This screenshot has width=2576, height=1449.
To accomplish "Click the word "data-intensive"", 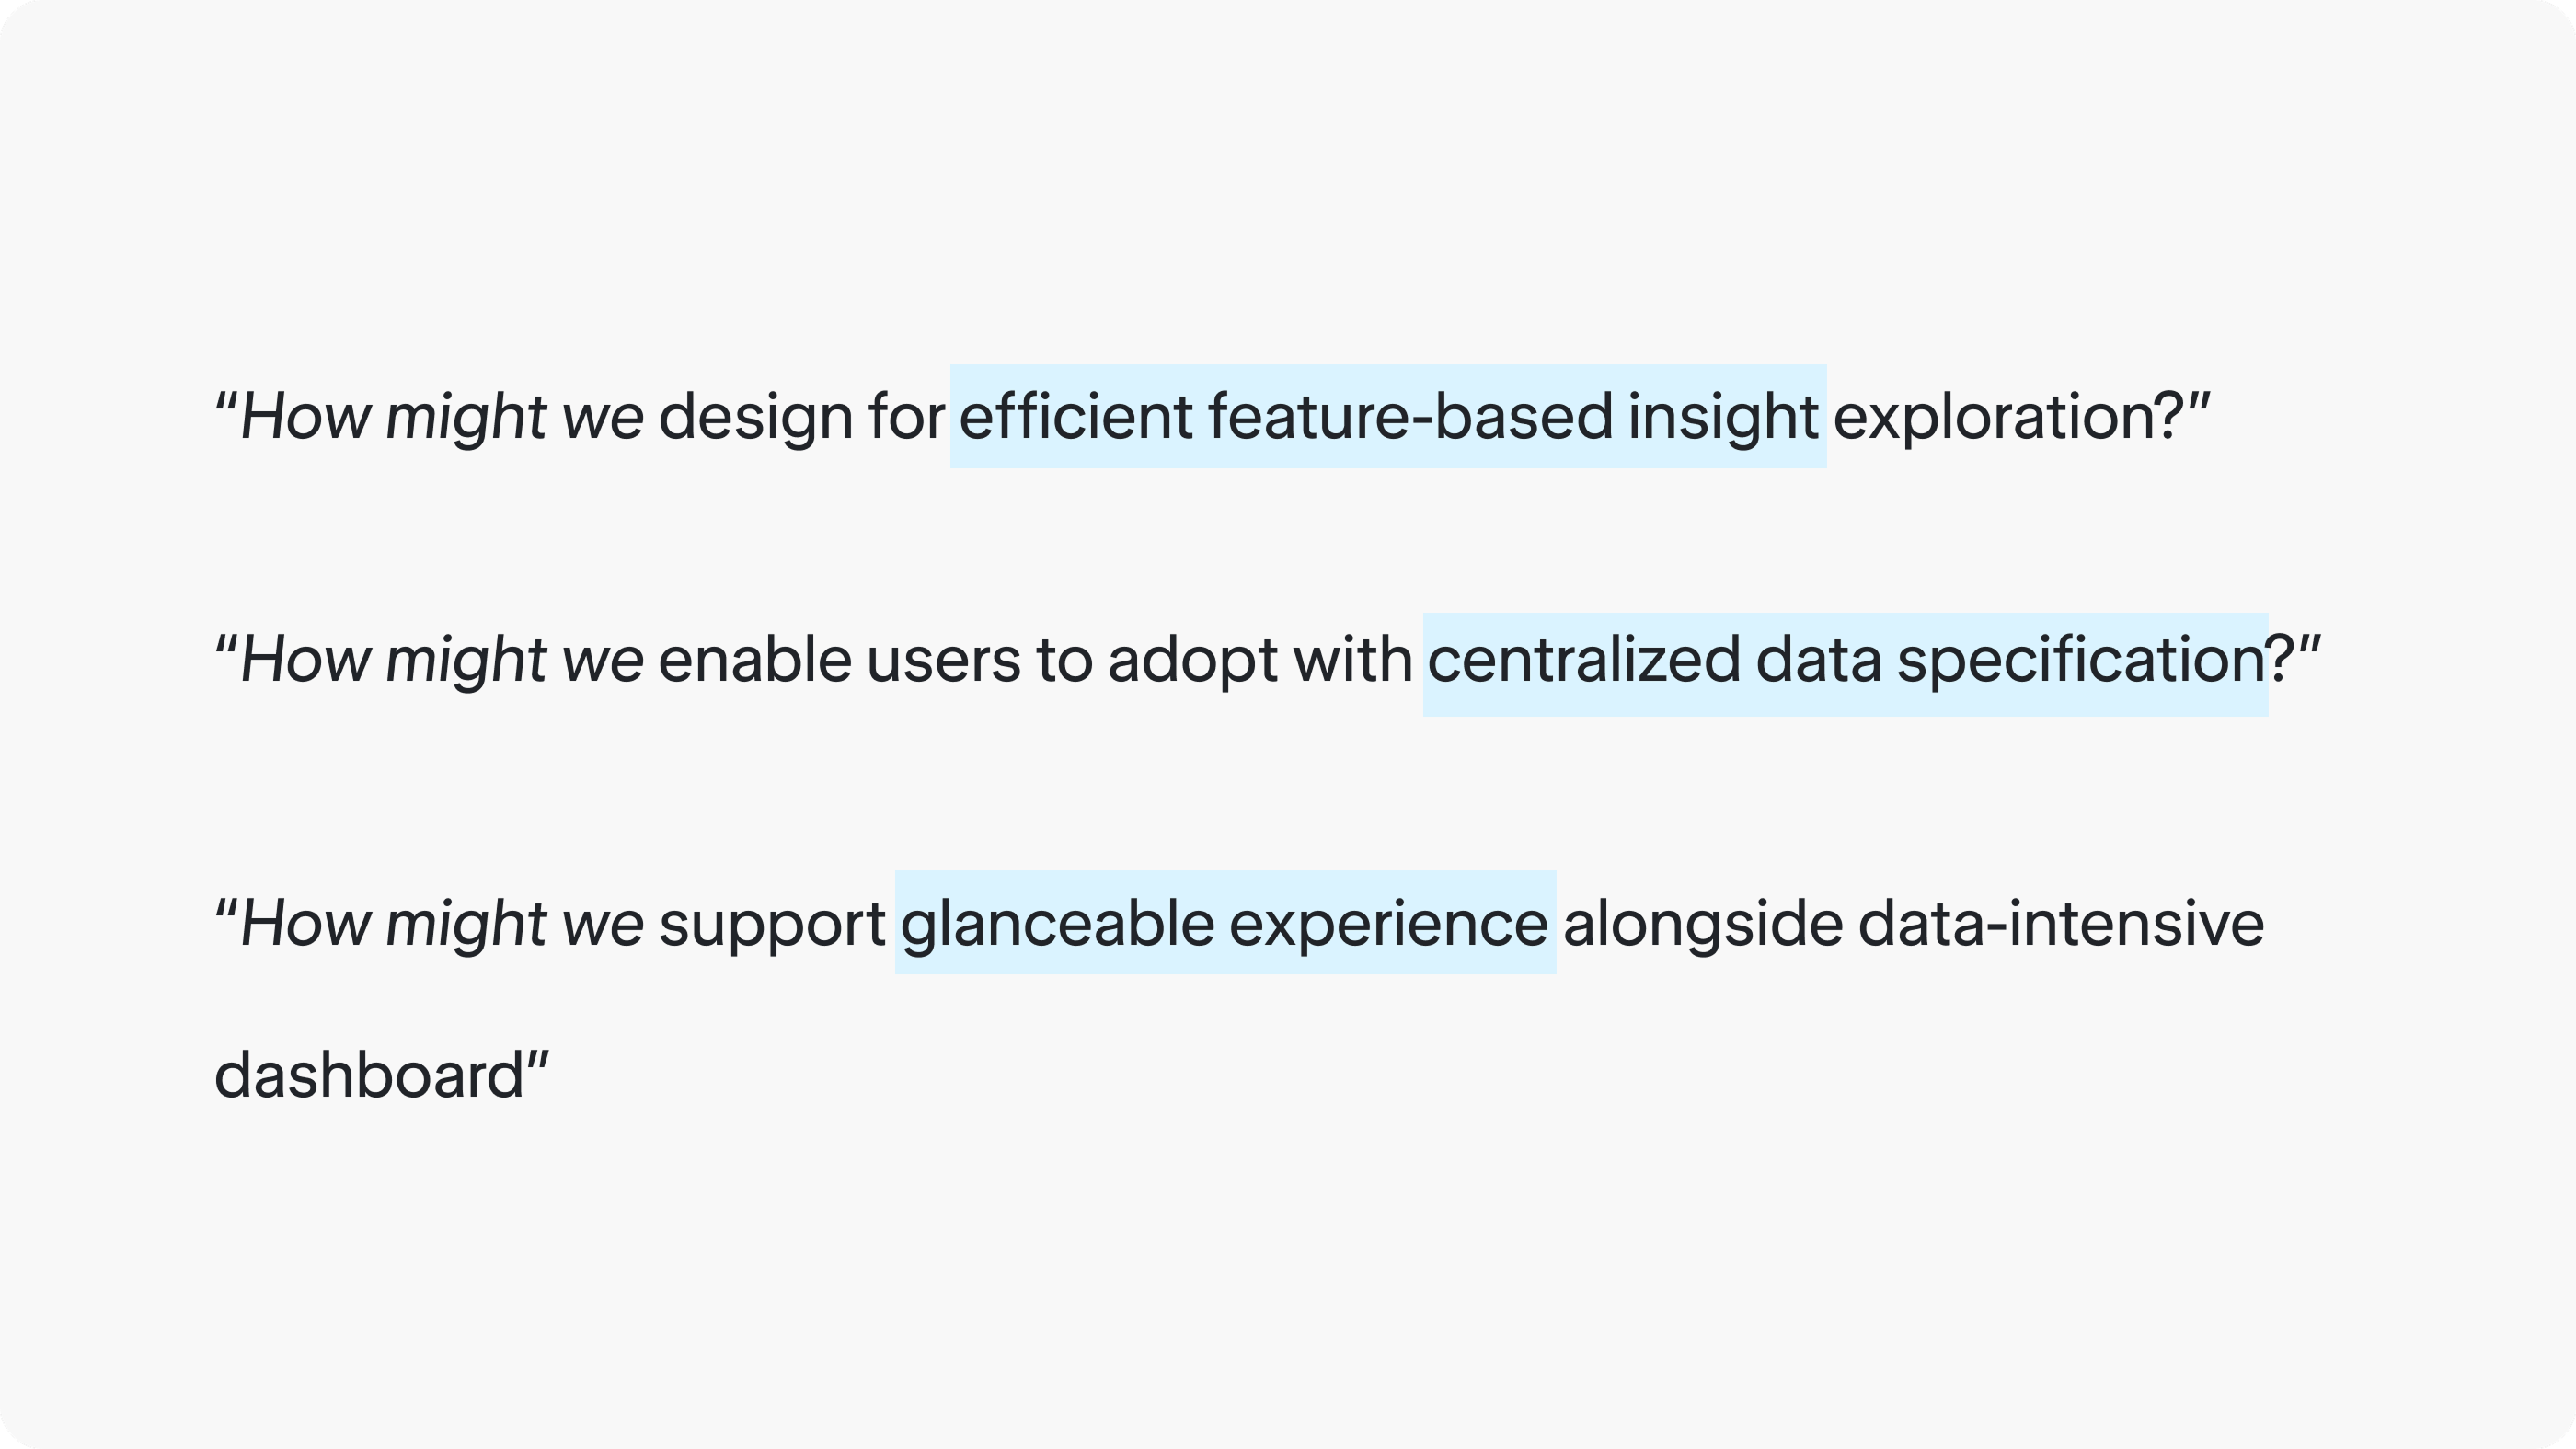I will [2061, 923].
